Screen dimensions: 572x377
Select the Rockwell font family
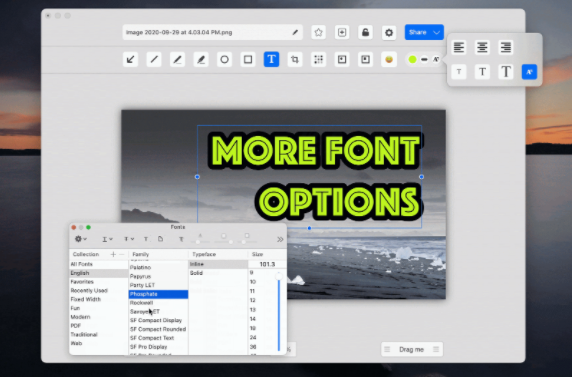tap(142, 303)
